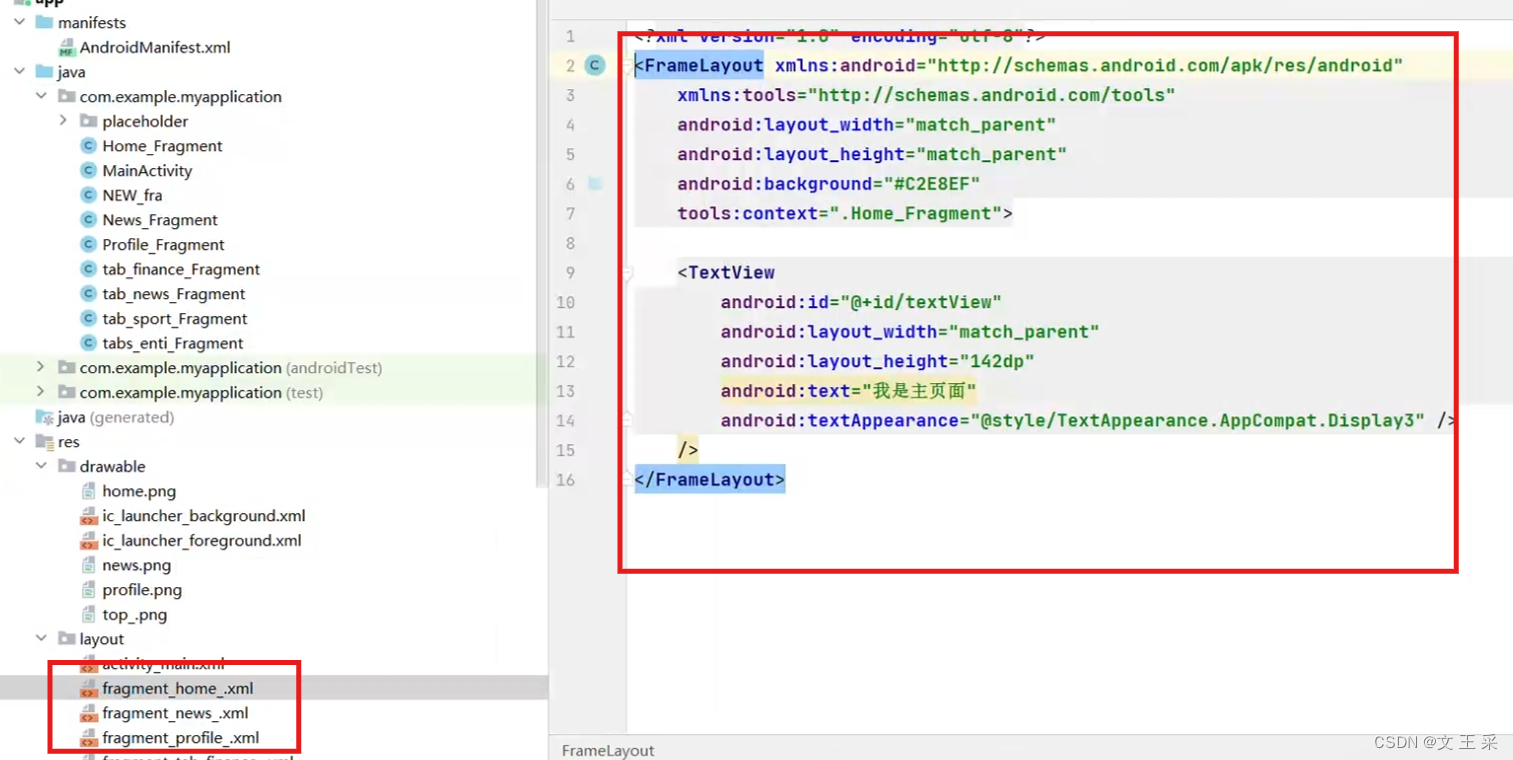
Task: Click the News_Fragment class icon
Action: tap(88, 220)
